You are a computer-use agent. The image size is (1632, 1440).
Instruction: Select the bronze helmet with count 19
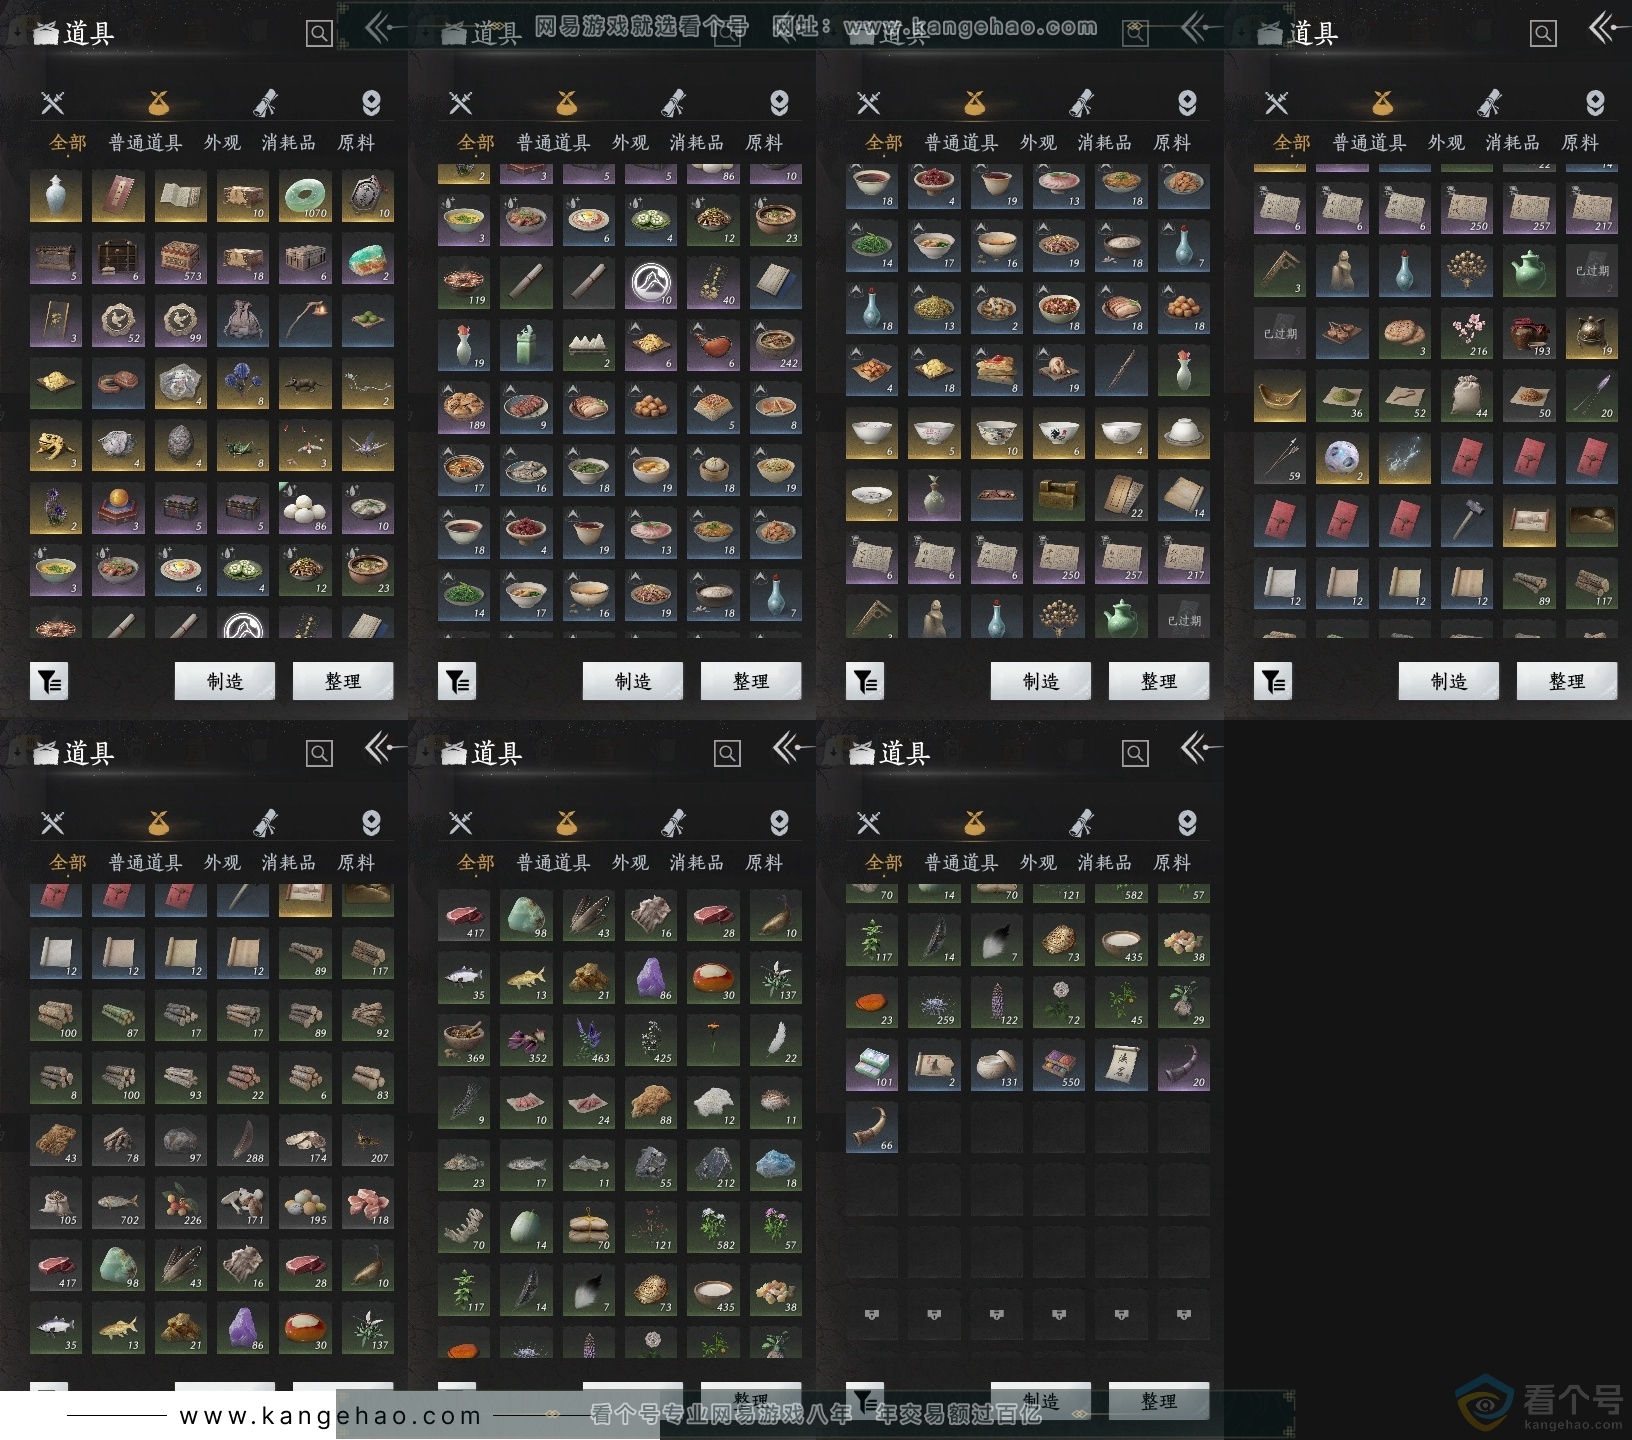(x=1592, y=334)
